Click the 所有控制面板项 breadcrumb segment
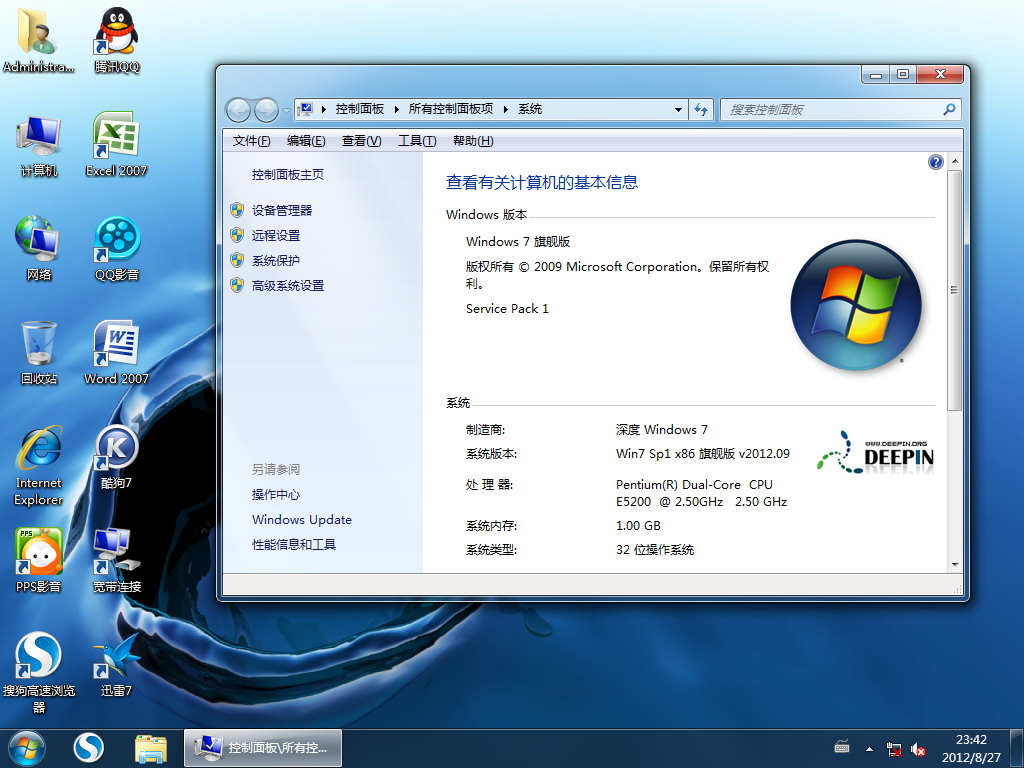This screenshot has height=768, width=1024. pyautogui.click(x=451, y=109)
